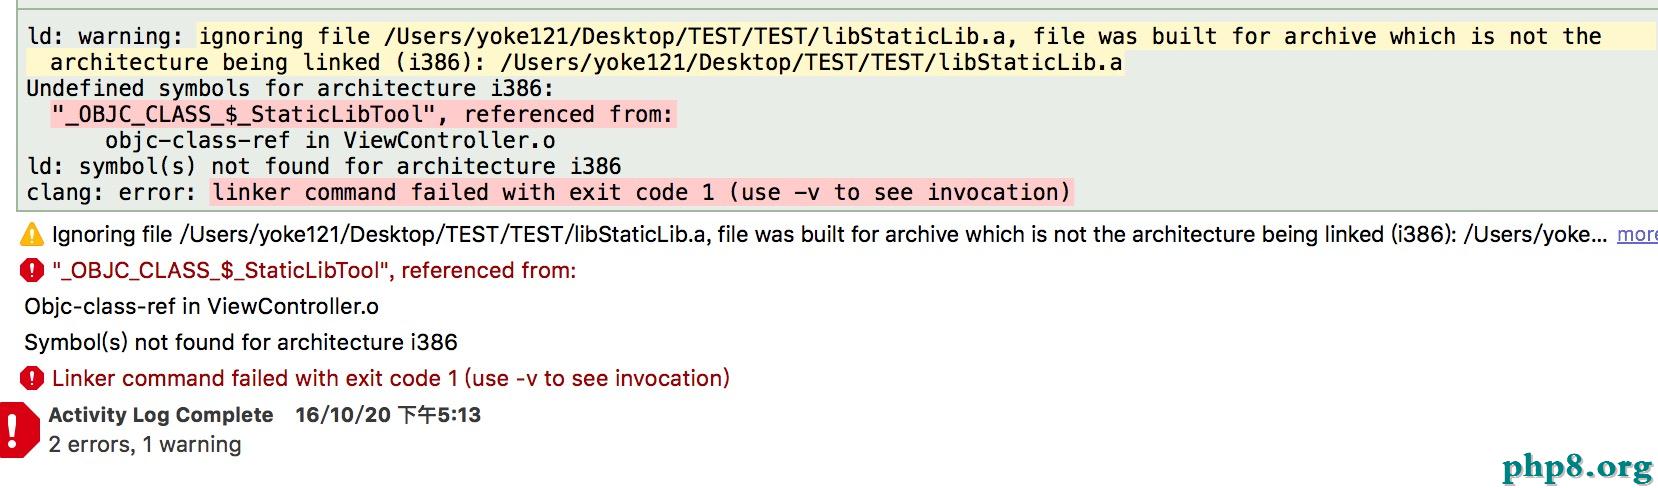Click red error icon beside "Linker command failed"
1658x488 pixels.
pos(32,378)
